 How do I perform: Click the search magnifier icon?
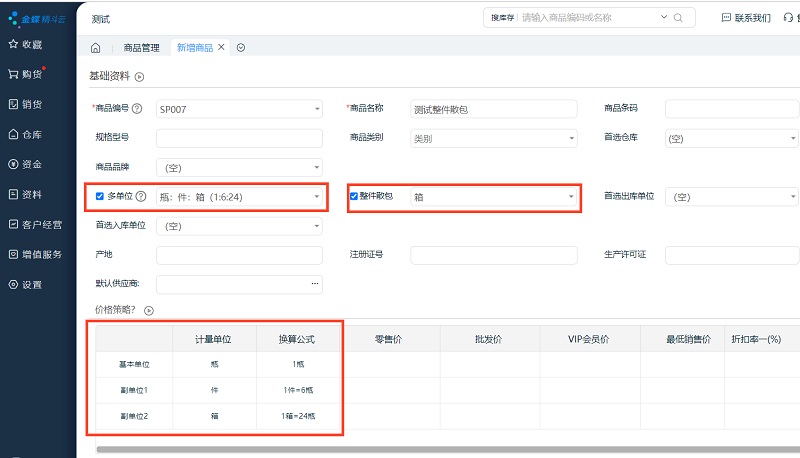678,18
